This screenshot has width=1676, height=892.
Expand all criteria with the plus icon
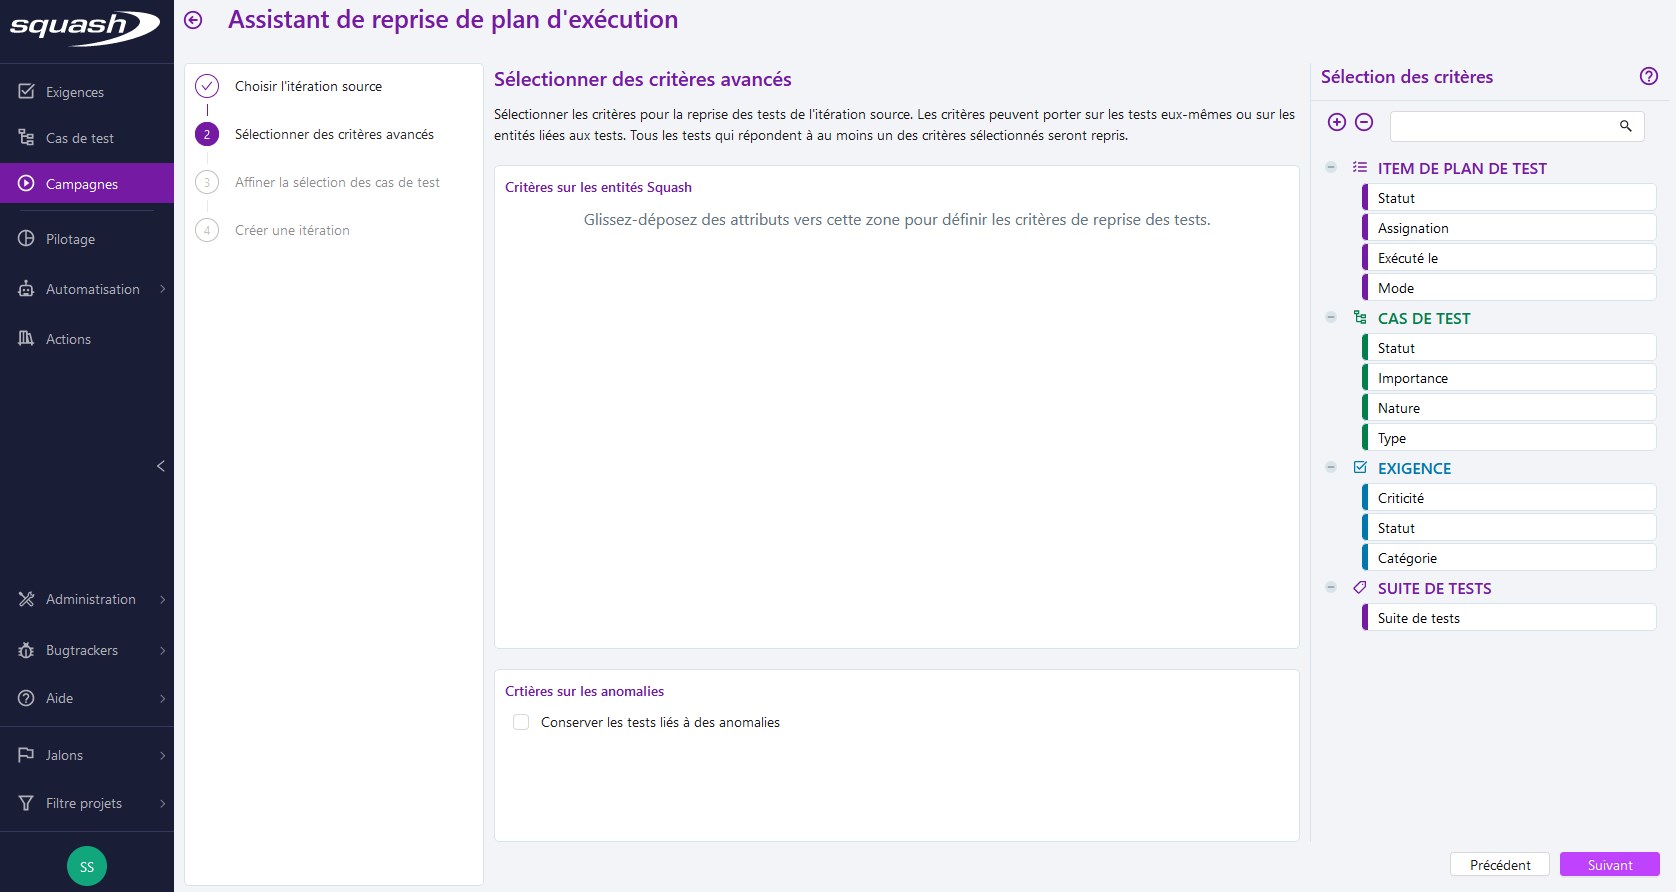1336,122
